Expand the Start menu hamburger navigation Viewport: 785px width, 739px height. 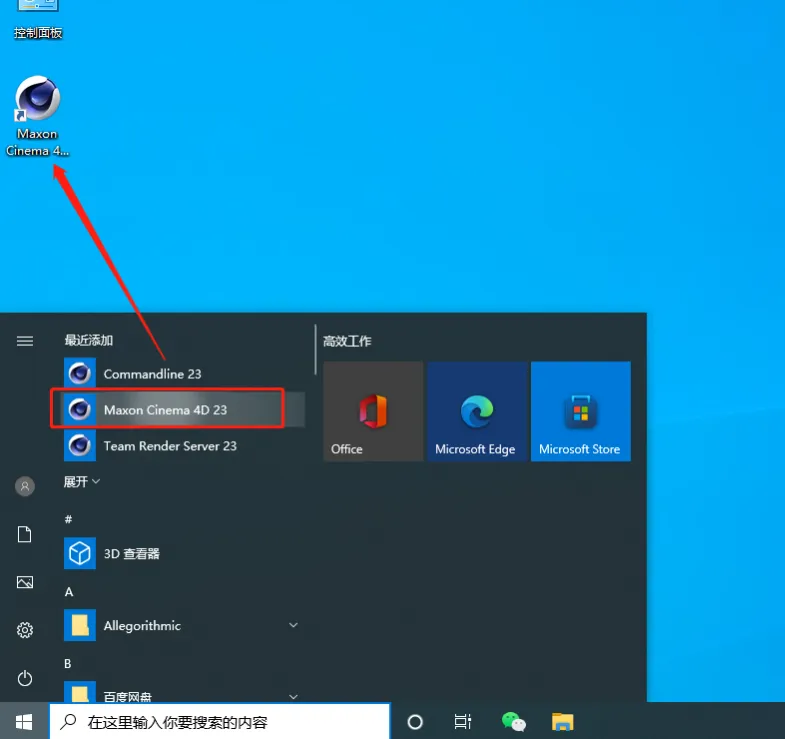click(x=25, y=341)
